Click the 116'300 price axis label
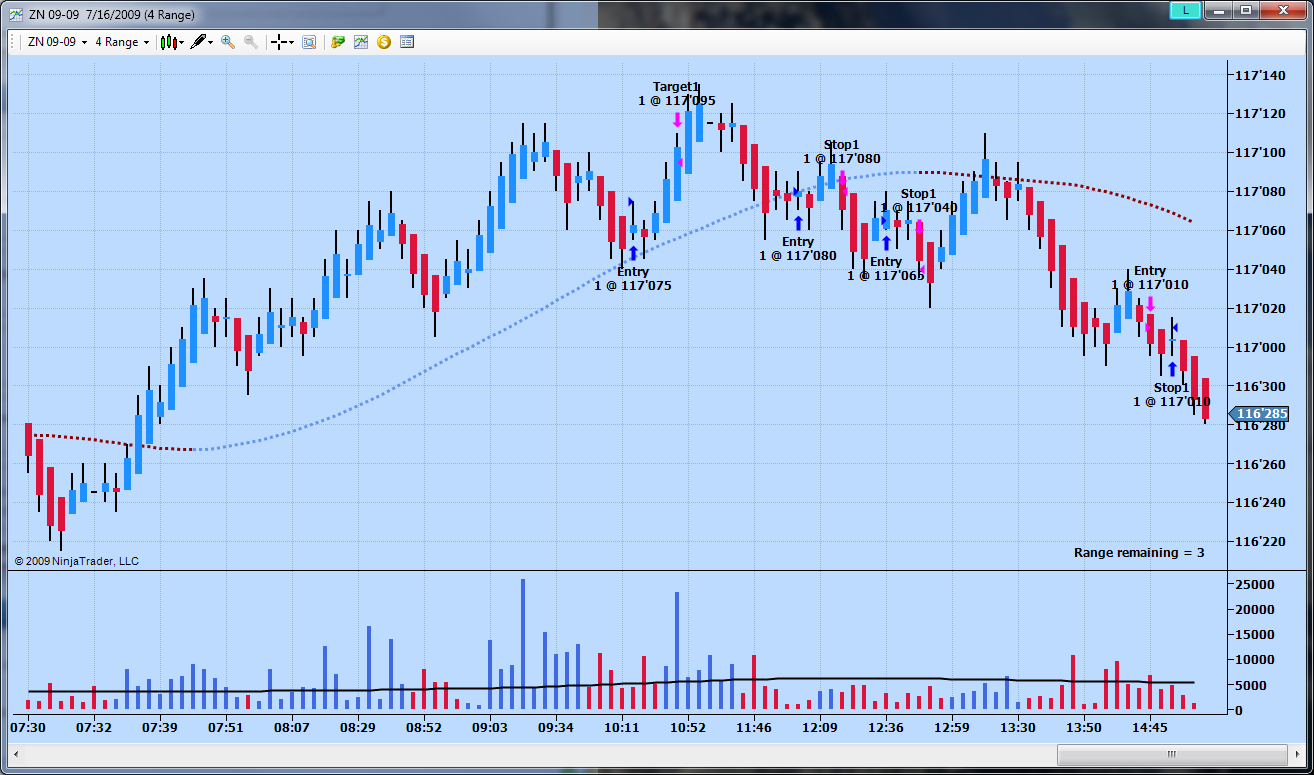This screenshot has height=775, width=1314. pyautogui.click(x=1260, y=387)
